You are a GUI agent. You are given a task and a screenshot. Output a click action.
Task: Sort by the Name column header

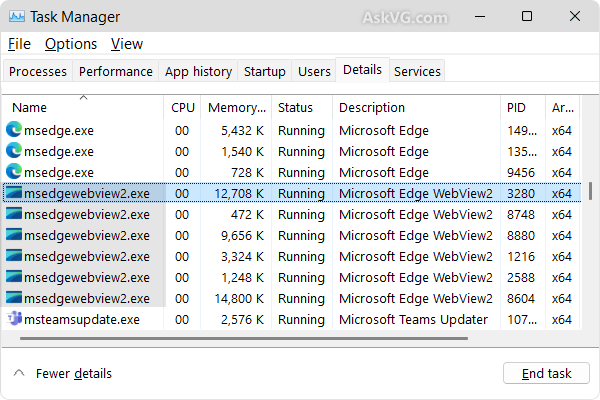[x=83, y=108]
